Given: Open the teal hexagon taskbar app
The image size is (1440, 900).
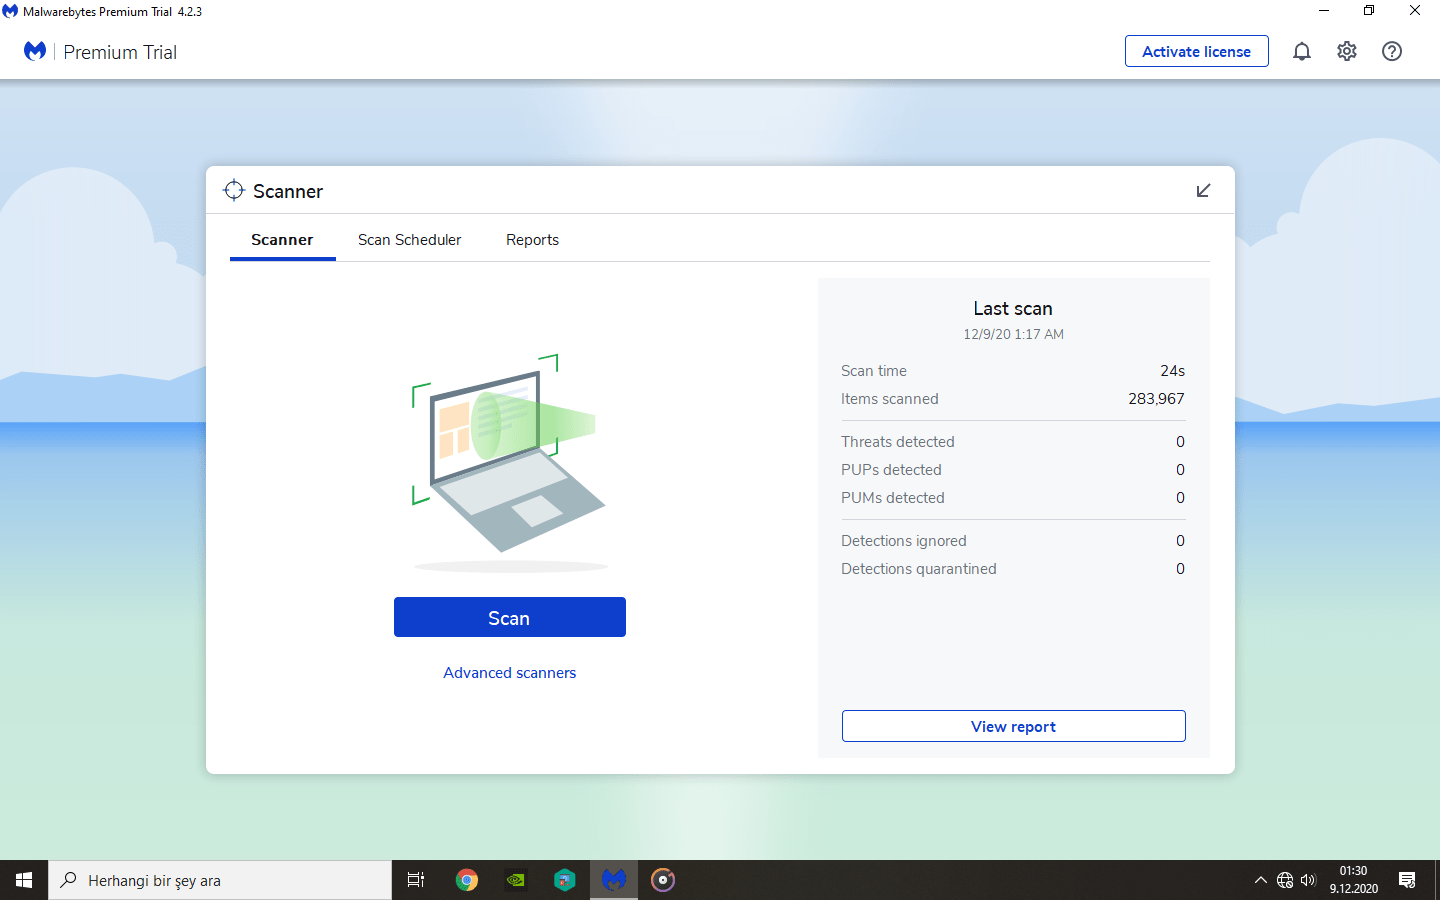Looking at the screenshot, I should 564,880.
